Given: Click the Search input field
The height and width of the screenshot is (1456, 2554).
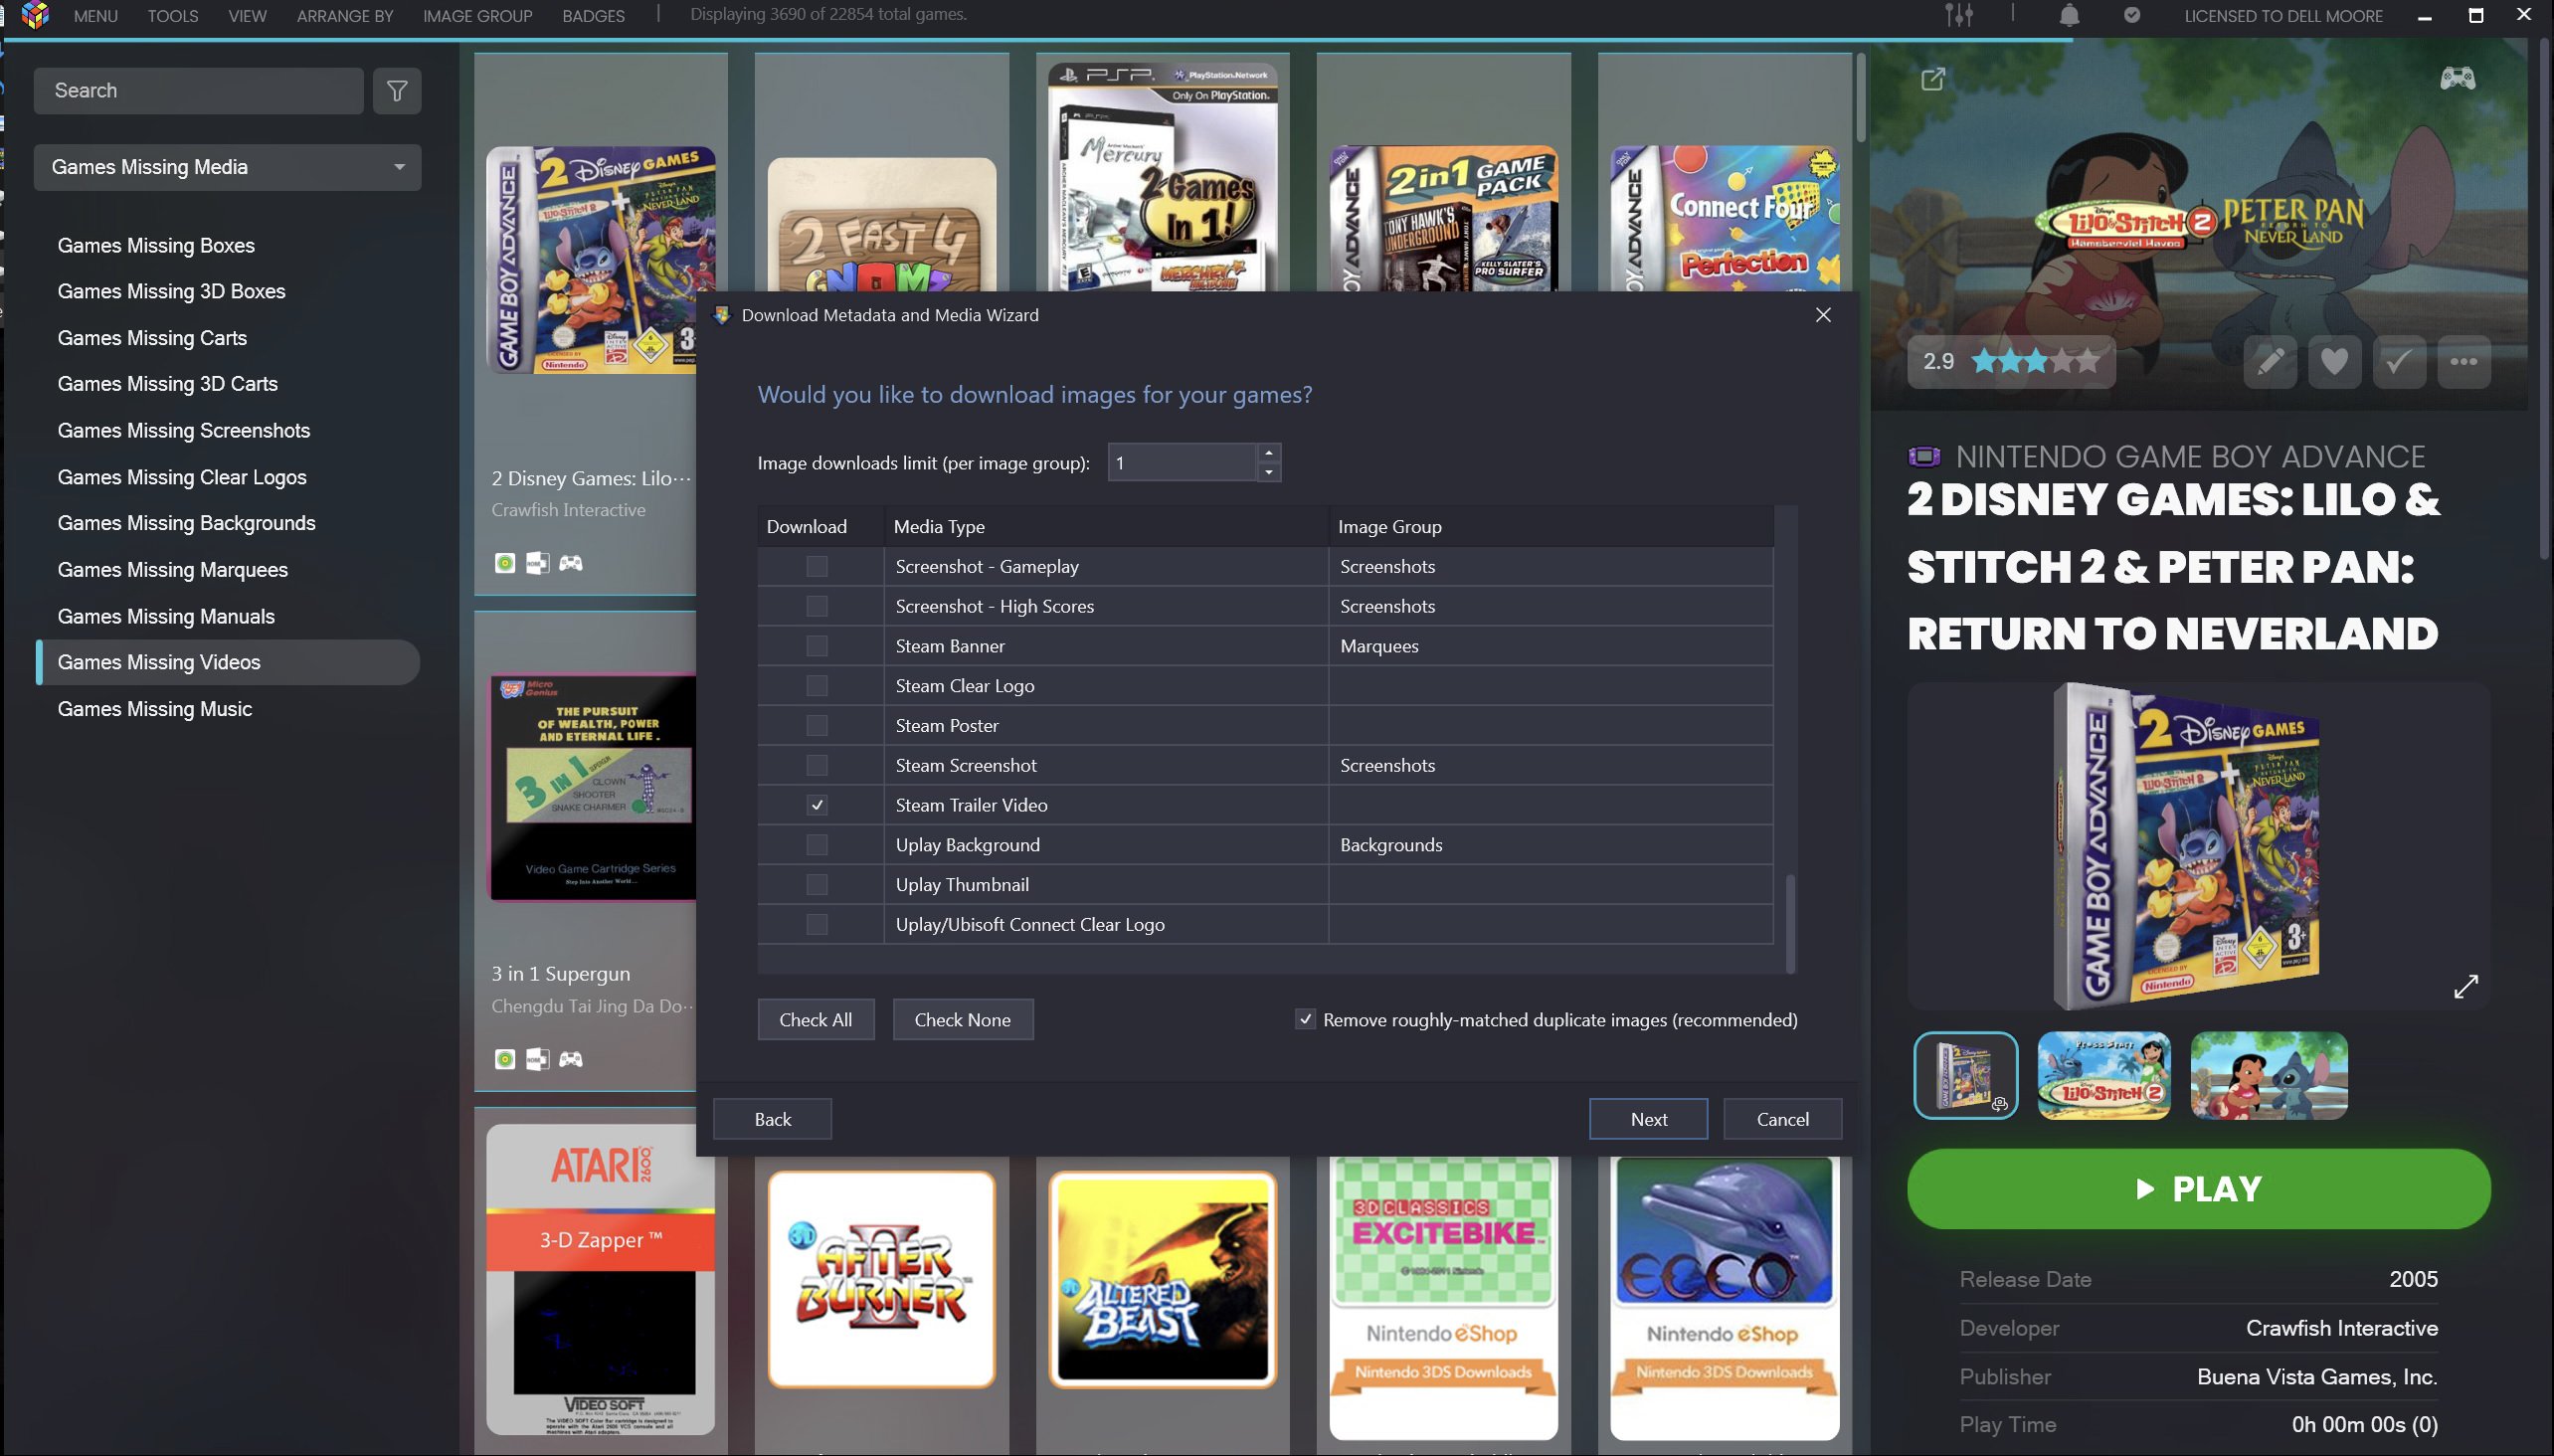Looking at the screenshot, I should coord(198,91).
